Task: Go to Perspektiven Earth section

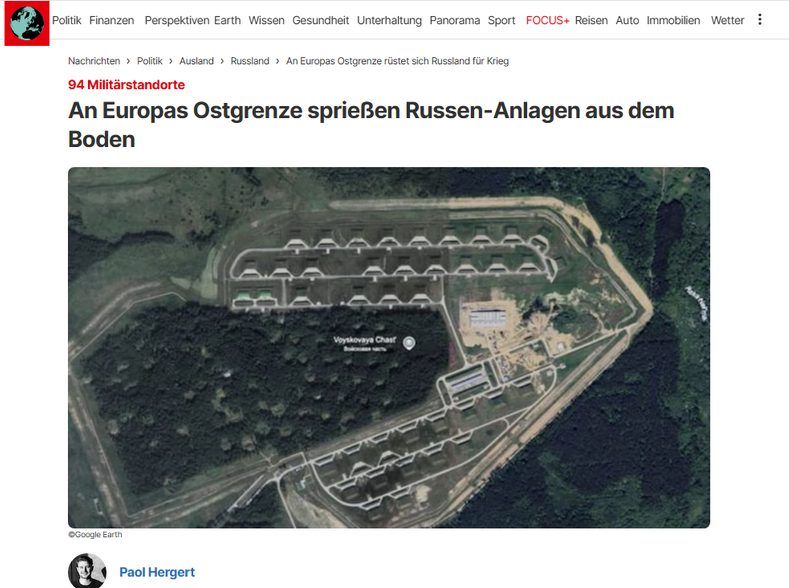Action: [193, 20]
